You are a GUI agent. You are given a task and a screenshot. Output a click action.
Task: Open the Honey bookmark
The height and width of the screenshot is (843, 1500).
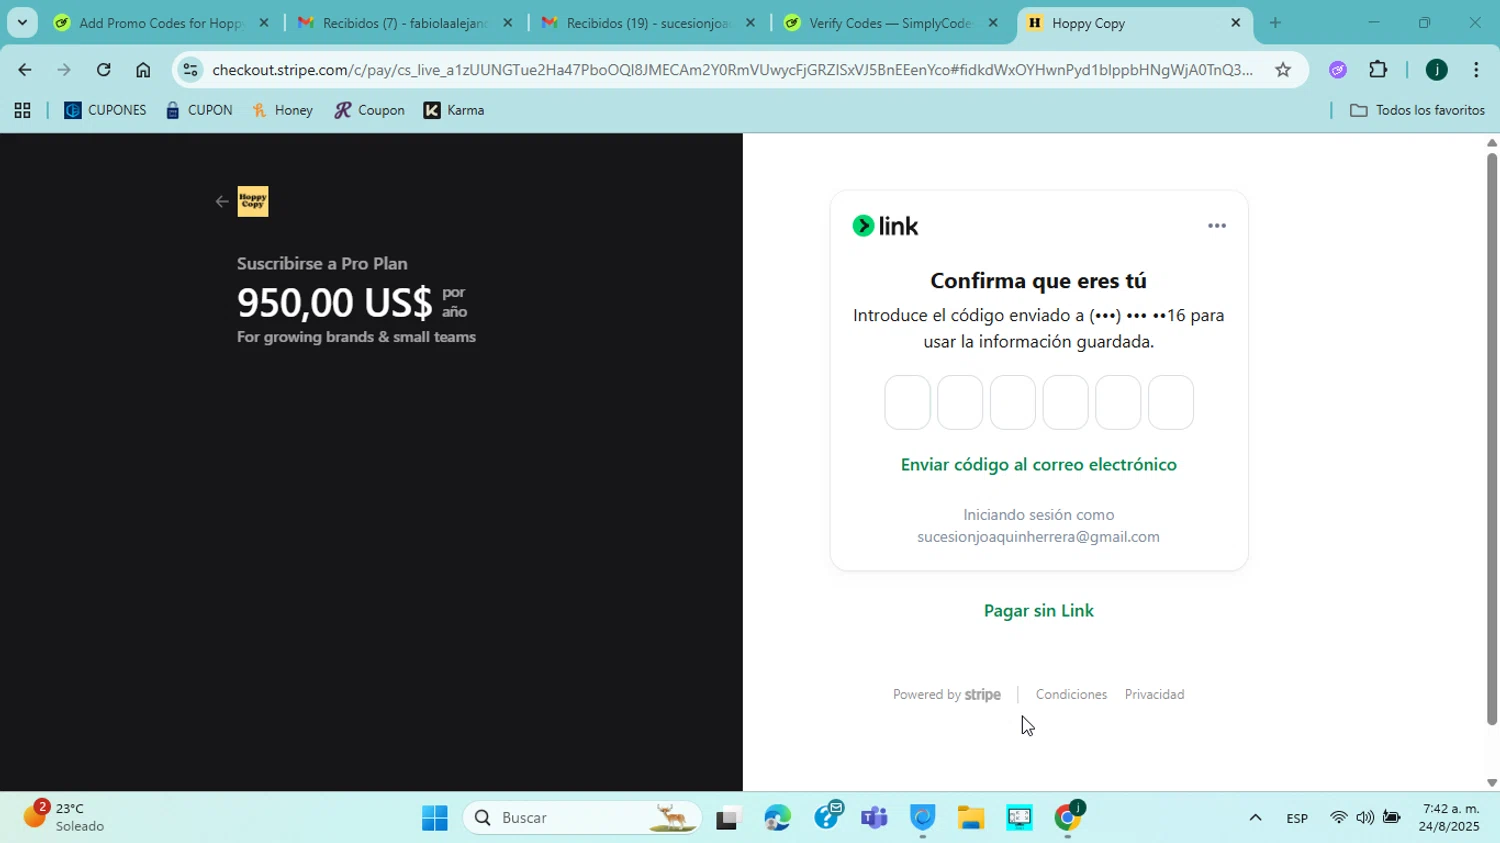pos(283,111)
